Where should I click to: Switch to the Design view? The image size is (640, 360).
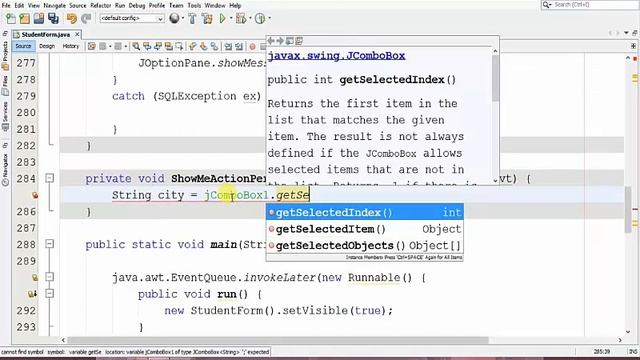pos(47,46)
